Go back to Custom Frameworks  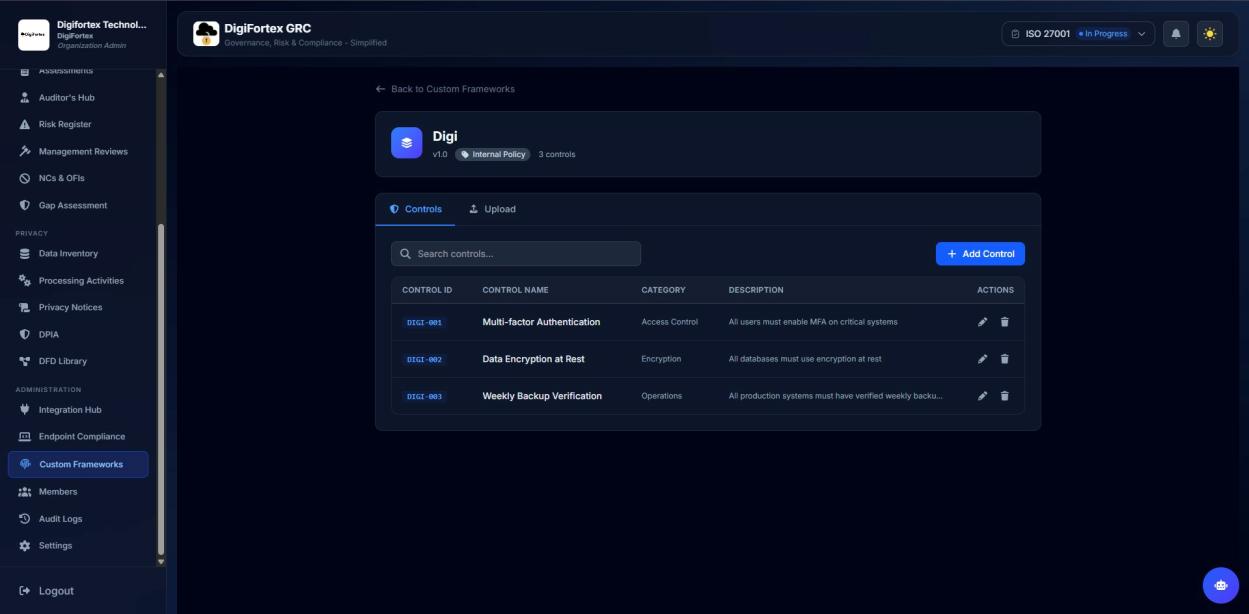coord(445,89)
